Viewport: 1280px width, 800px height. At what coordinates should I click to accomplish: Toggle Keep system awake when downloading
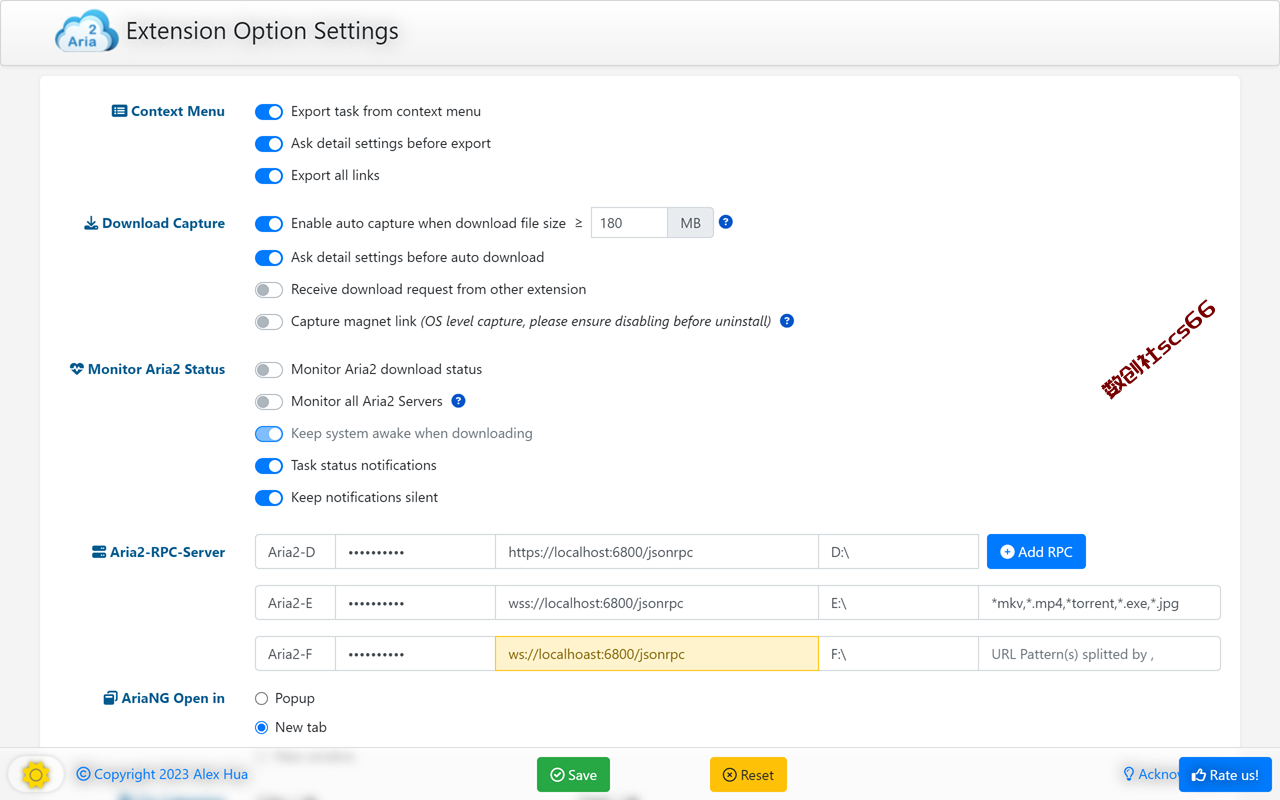pos(269,434)
